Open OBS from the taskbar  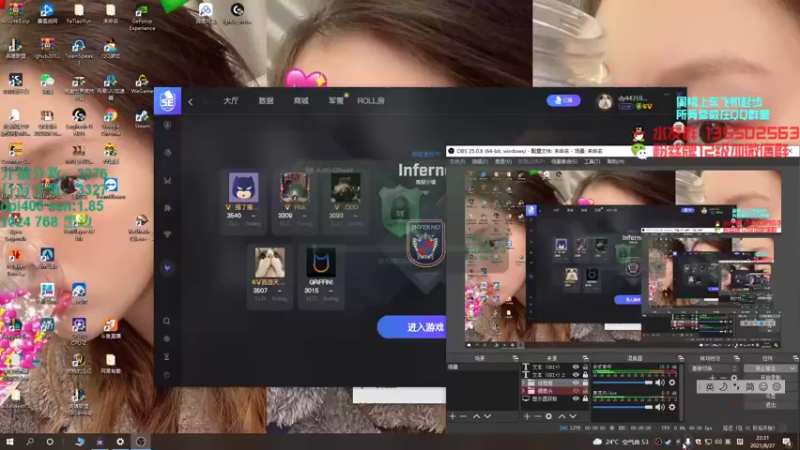140,441
